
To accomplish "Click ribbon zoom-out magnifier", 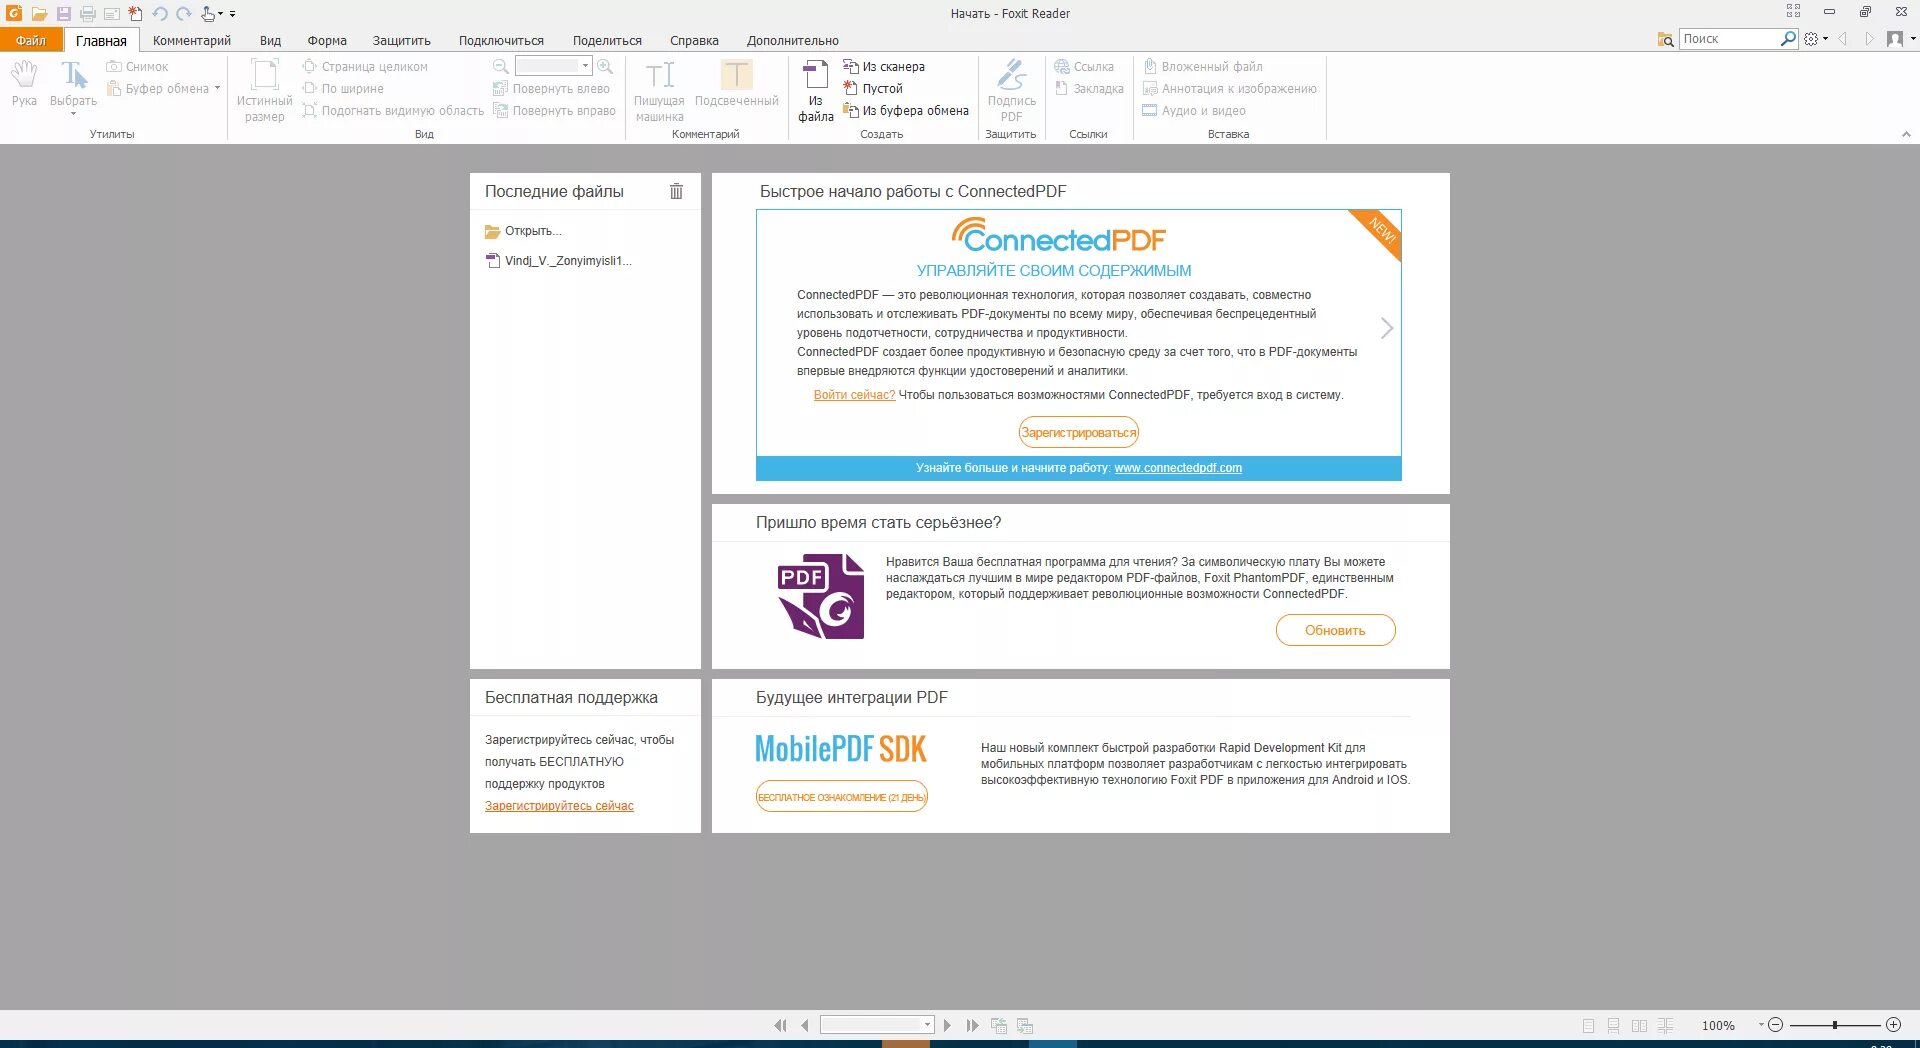I will coord(501,66).
